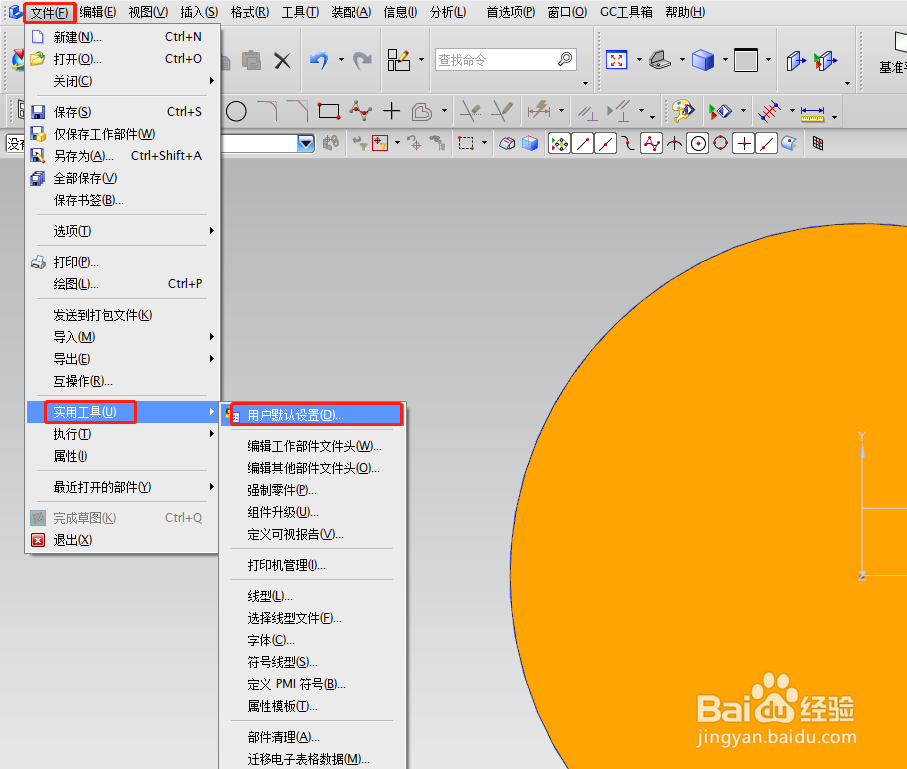Open the Undo history dropdown arrow

341,60
